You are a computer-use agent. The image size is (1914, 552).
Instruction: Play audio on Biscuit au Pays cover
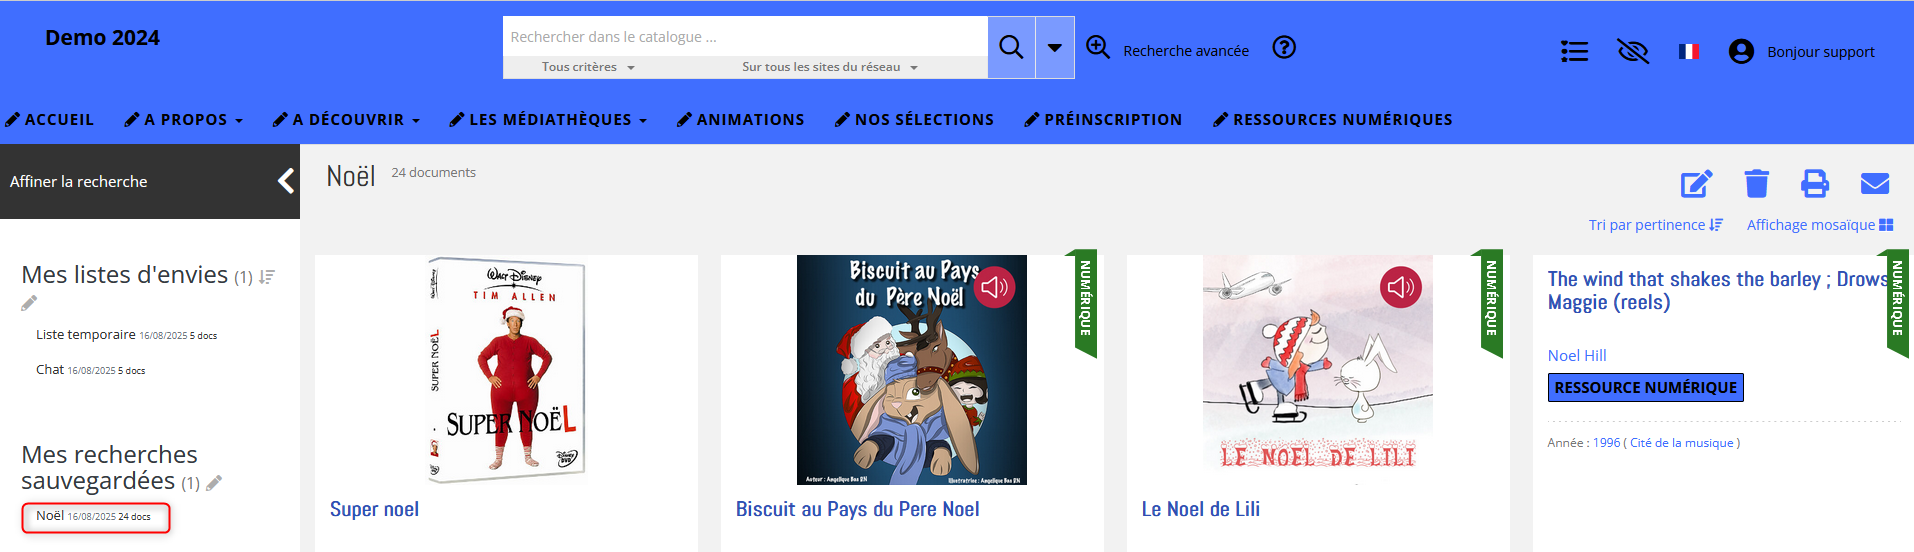point(994,288)
